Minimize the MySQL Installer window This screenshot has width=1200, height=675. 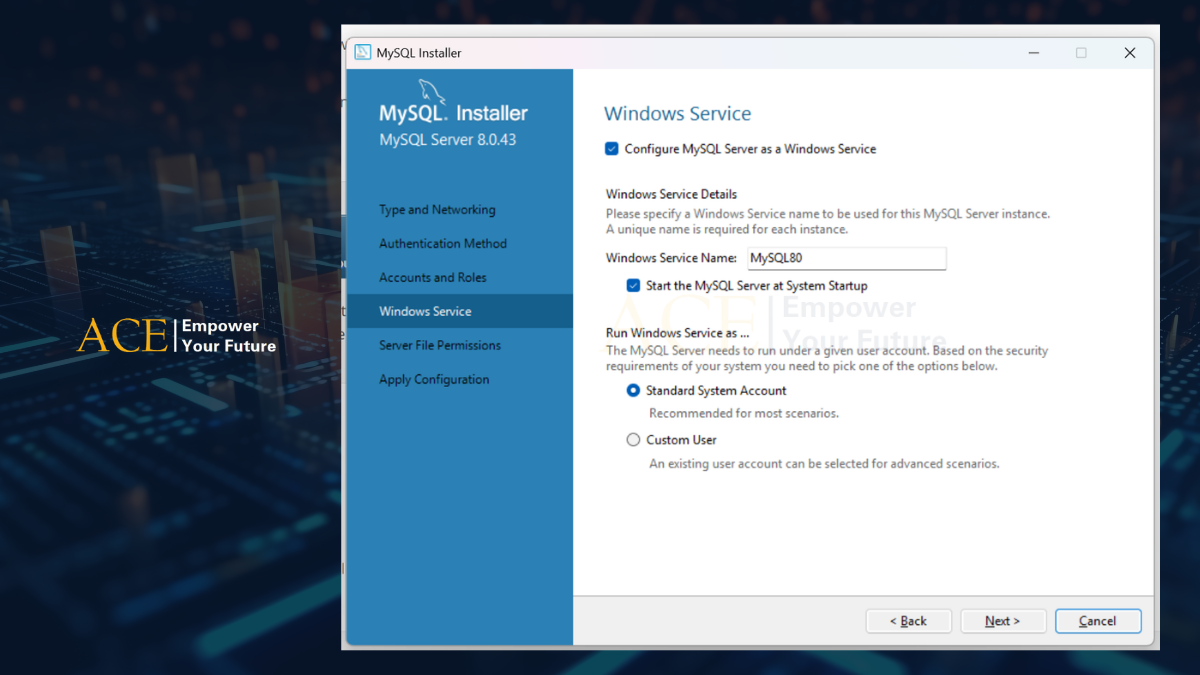[x=1032, y=53]
